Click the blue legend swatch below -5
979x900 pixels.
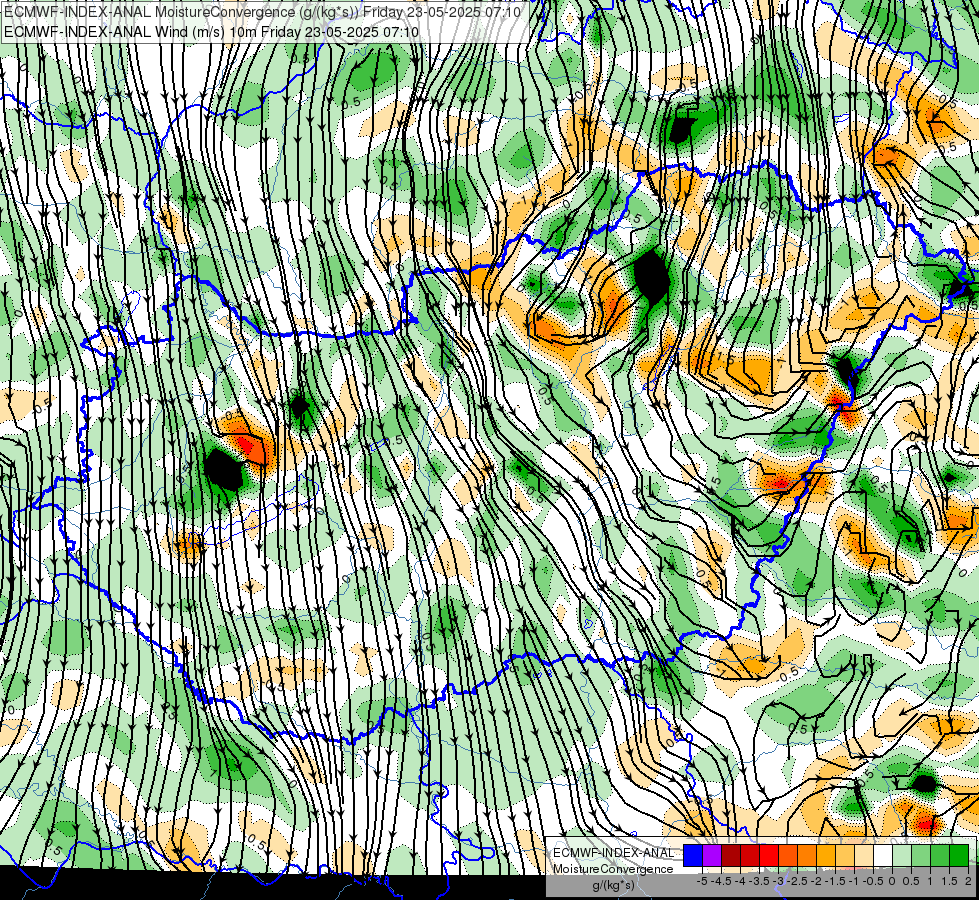point(693,856)
